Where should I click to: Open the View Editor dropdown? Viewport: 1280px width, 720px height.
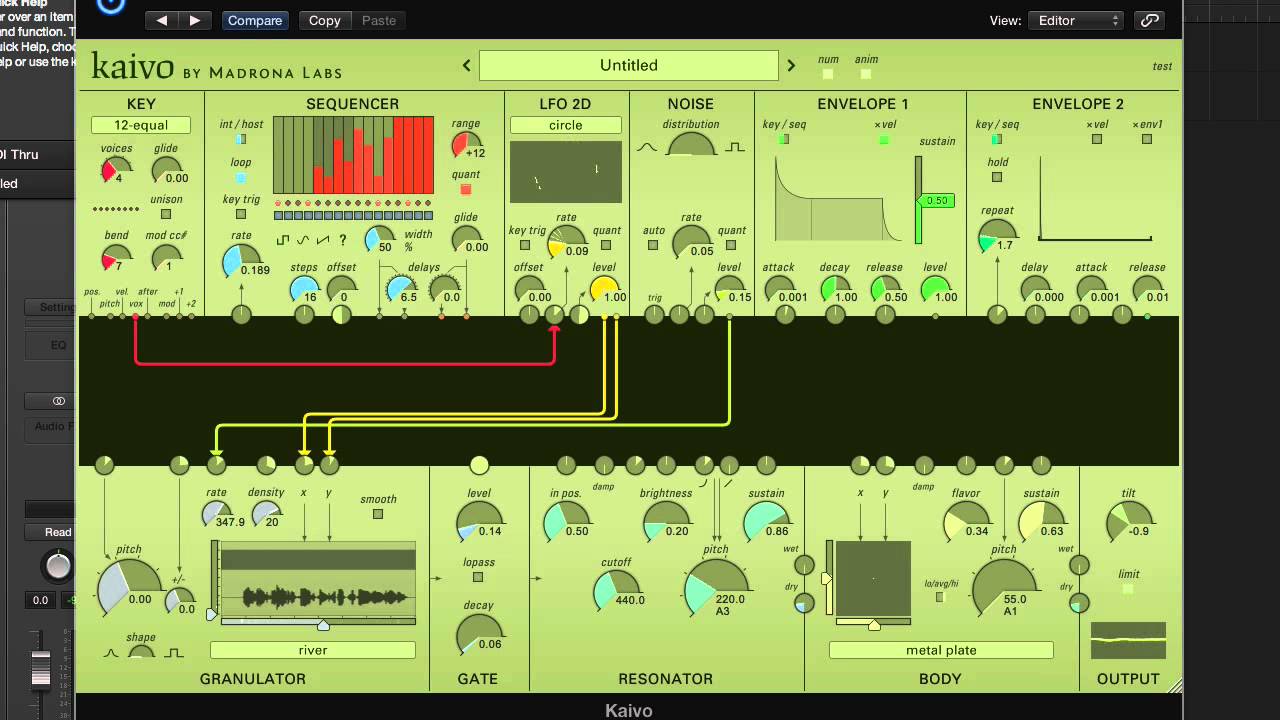pyautogui.click(x=1075, y=20)
